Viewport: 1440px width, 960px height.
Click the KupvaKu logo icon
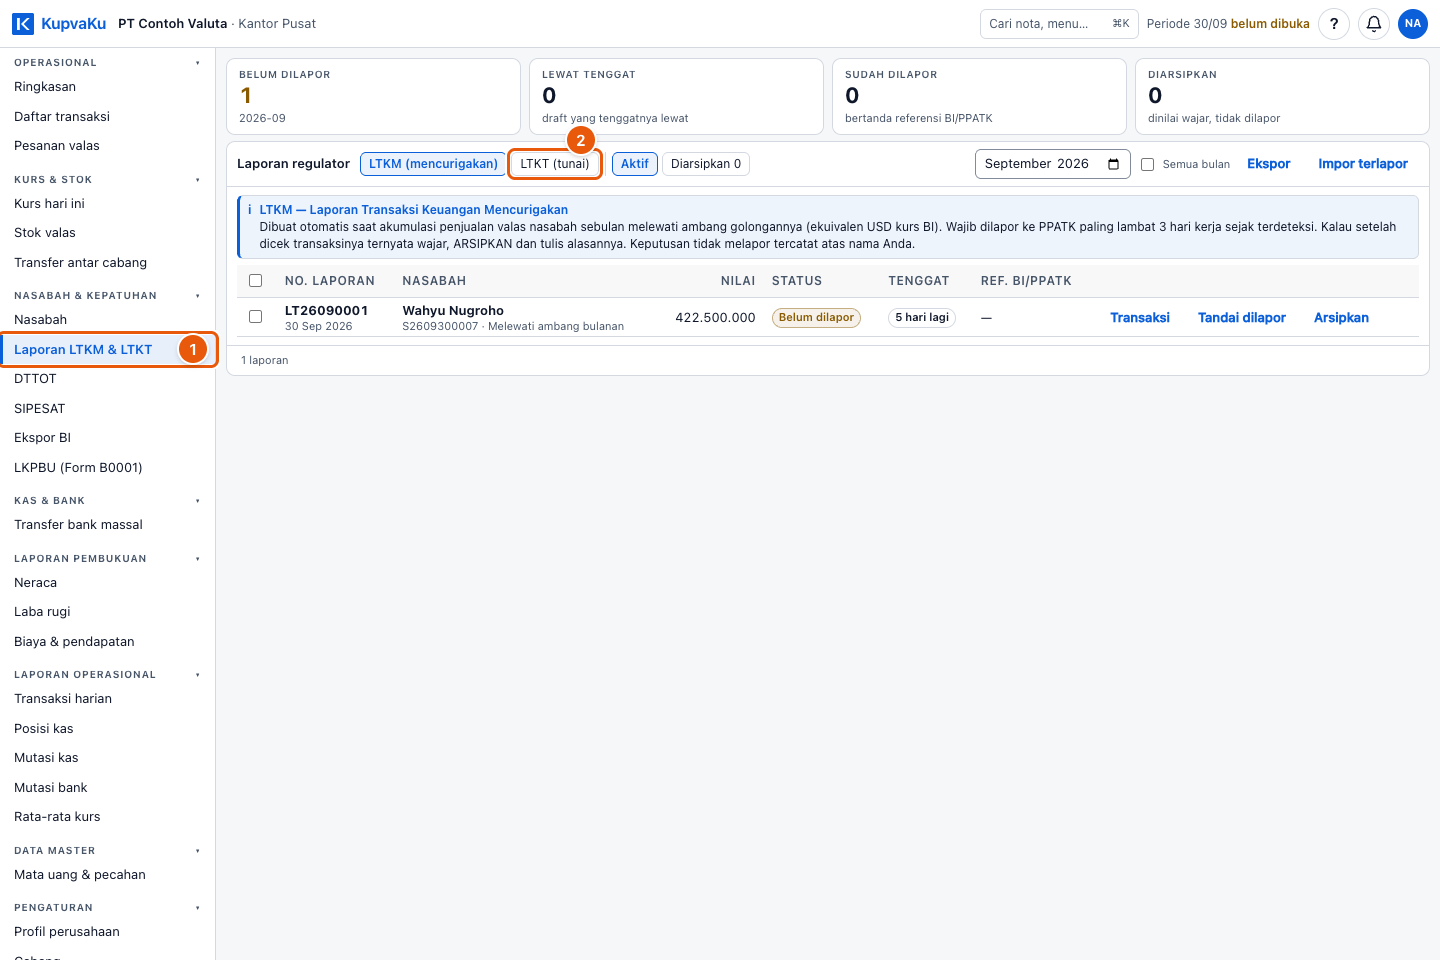click(x=23, y=24)
